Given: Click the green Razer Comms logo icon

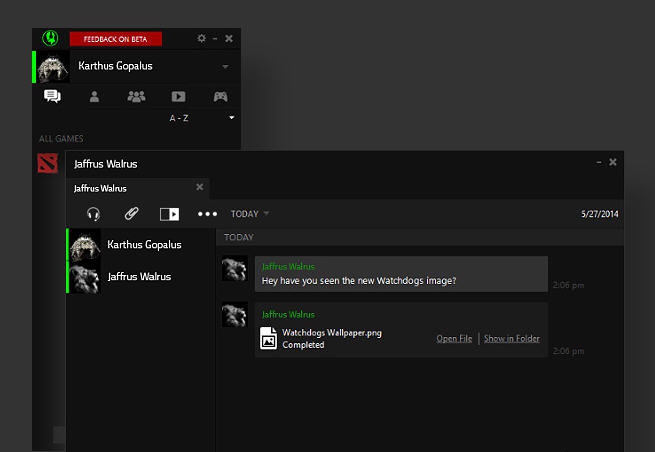Looking at the screenshot, I should click(x=51, y=38).
